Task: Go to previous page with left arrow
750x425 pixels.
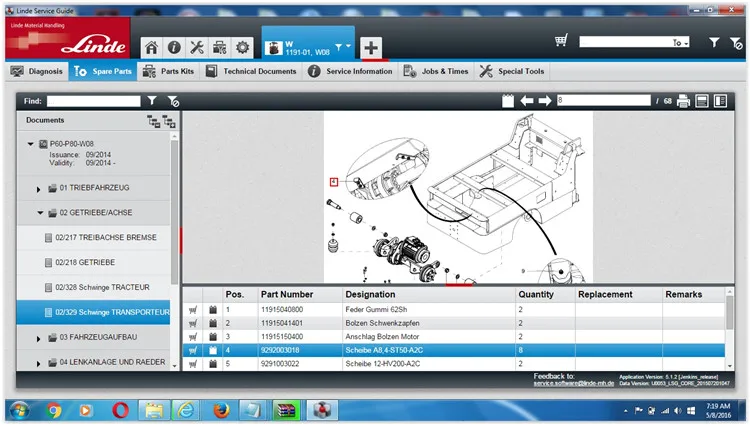Action: click(527, 101)
